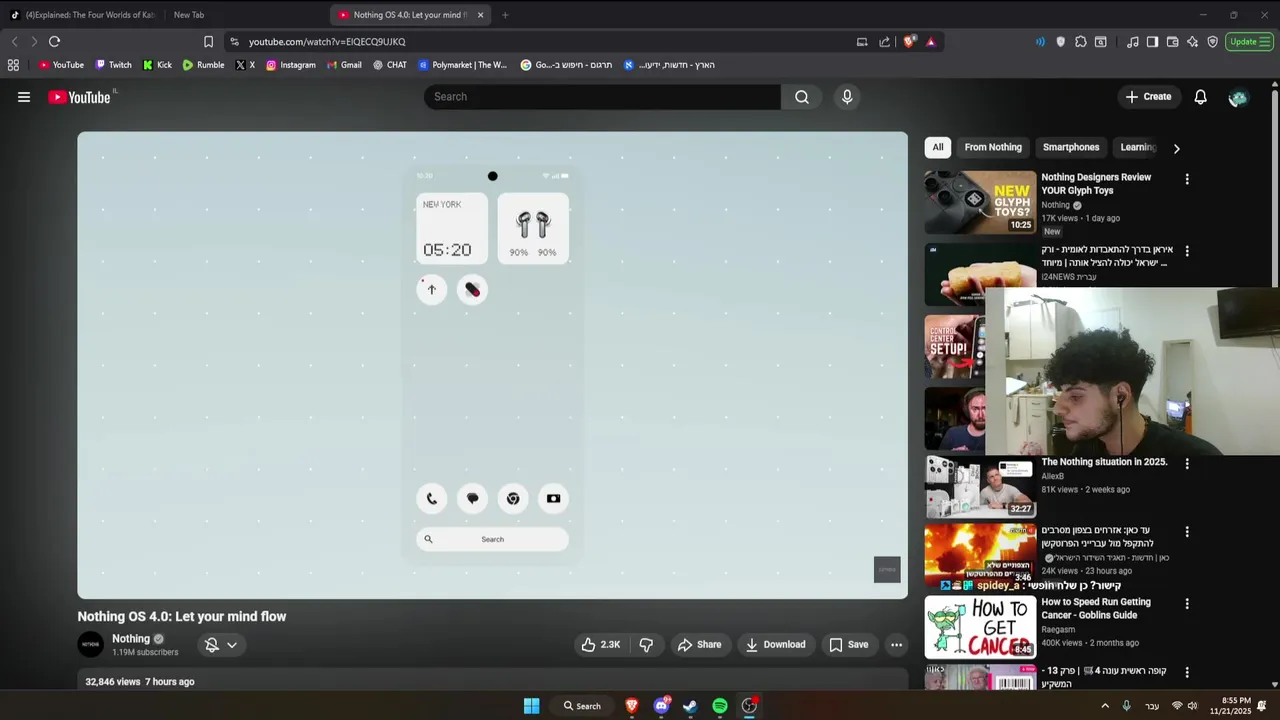1280x720 pixels.
Task: Go to the YouTube home logo
Action: (x=79, y=97)
